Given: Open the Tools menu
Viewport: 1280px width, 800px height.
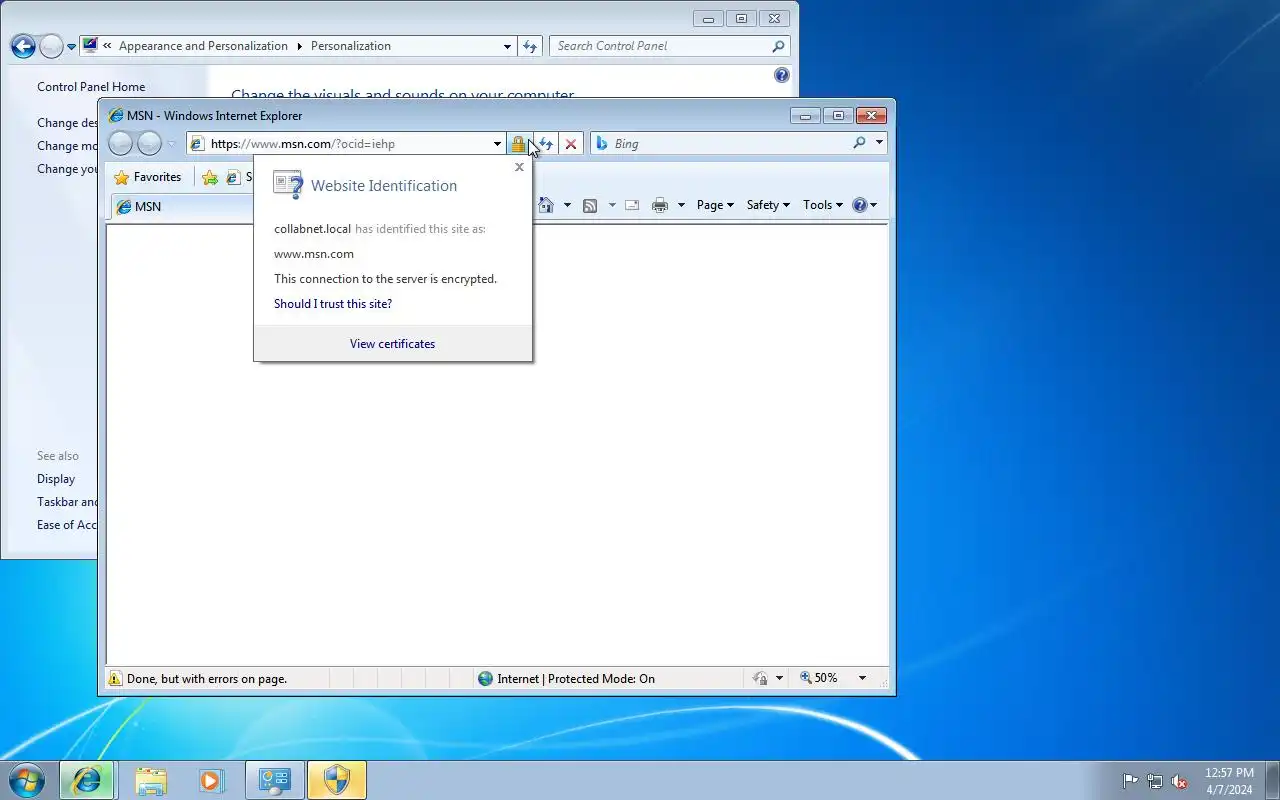Looking at the screenshot, I should tap(822, 205).
